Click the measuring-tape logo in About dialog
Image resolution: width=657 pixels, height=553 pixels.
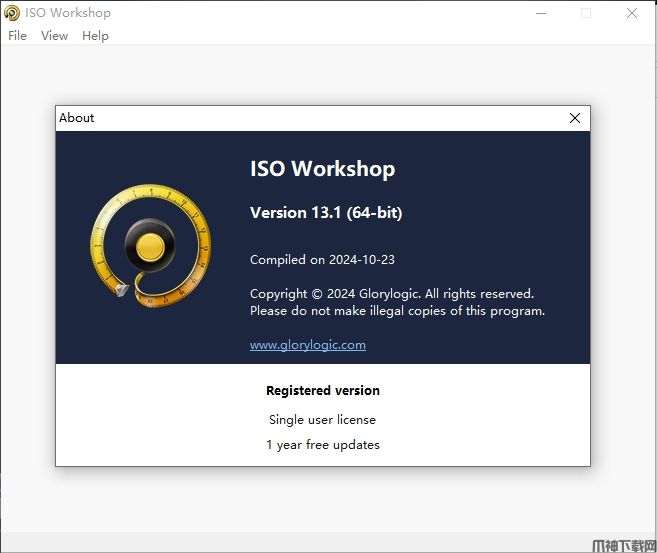(150, 246)
